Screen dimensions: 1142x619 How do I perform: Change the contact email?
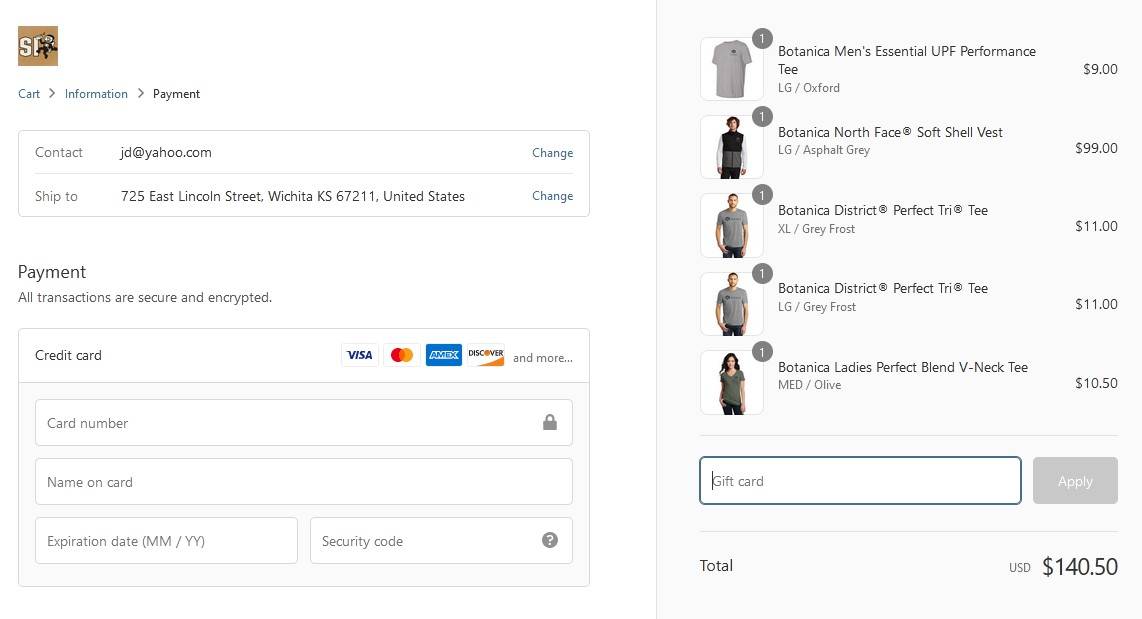tap(552, 153)
